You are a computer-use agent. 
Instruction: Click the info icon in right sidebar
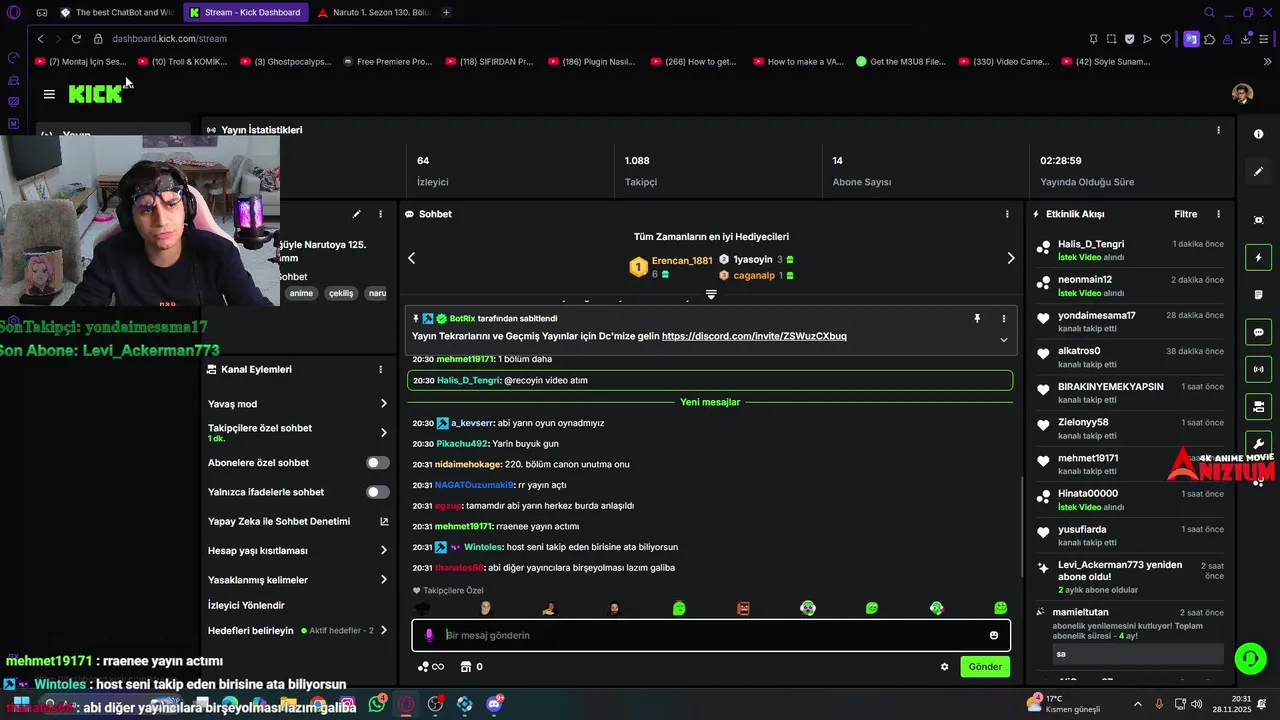pyautogui.click(x=1258, y=134)
